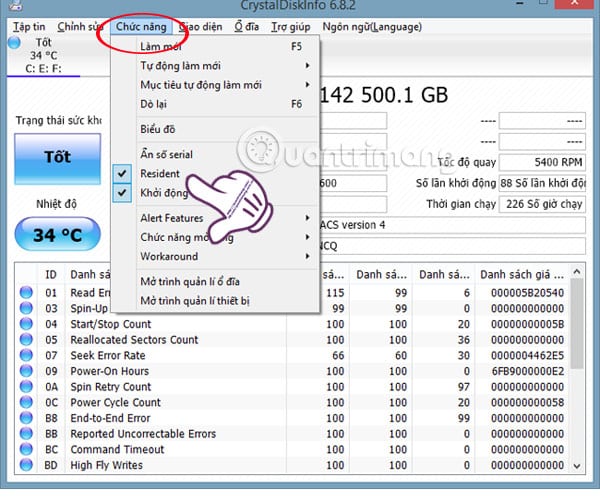This screenshot has height=498, width=600.
Task: Uncheck the Khởi động startup option
Action: tap(122, 193)
